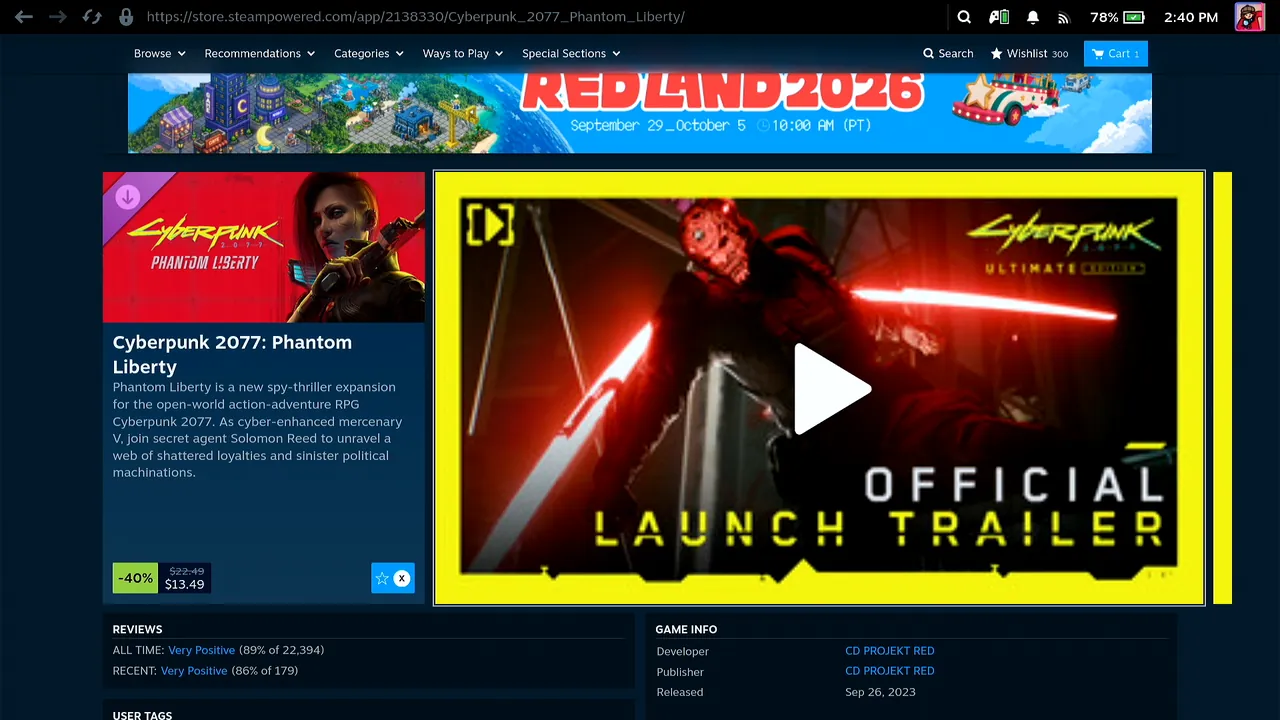Expand the Recommendations dropdown
The height and width of the screenshot is (720, 1280).
(260, 53)
